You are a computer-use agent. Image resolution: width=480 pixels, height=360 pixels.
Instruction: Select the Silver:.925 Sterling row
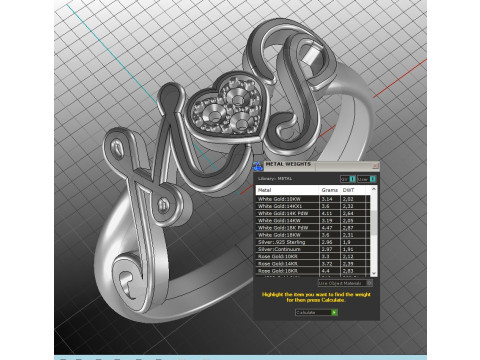tap(313, 242)
